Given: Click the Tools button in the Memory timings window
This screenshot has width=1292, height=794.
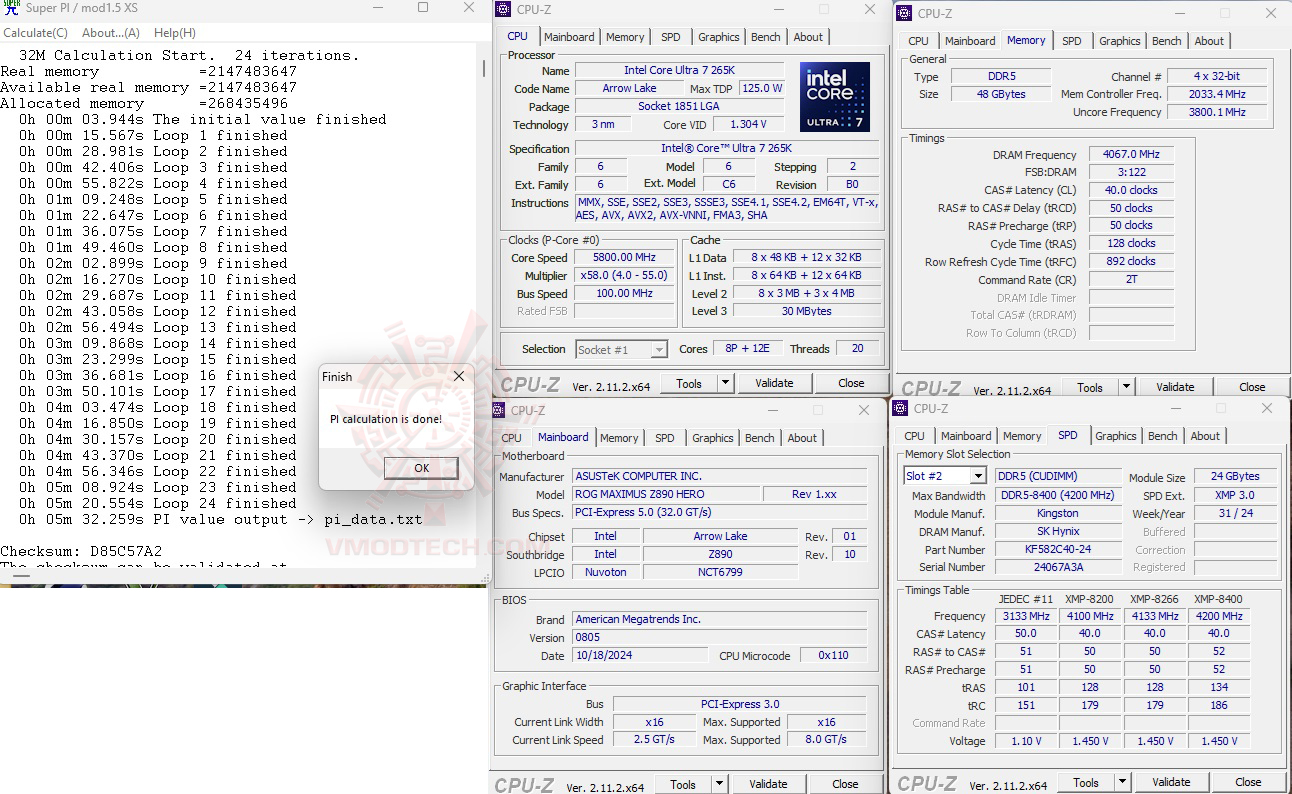Looking at the screenshot, I should (1089, 387).
